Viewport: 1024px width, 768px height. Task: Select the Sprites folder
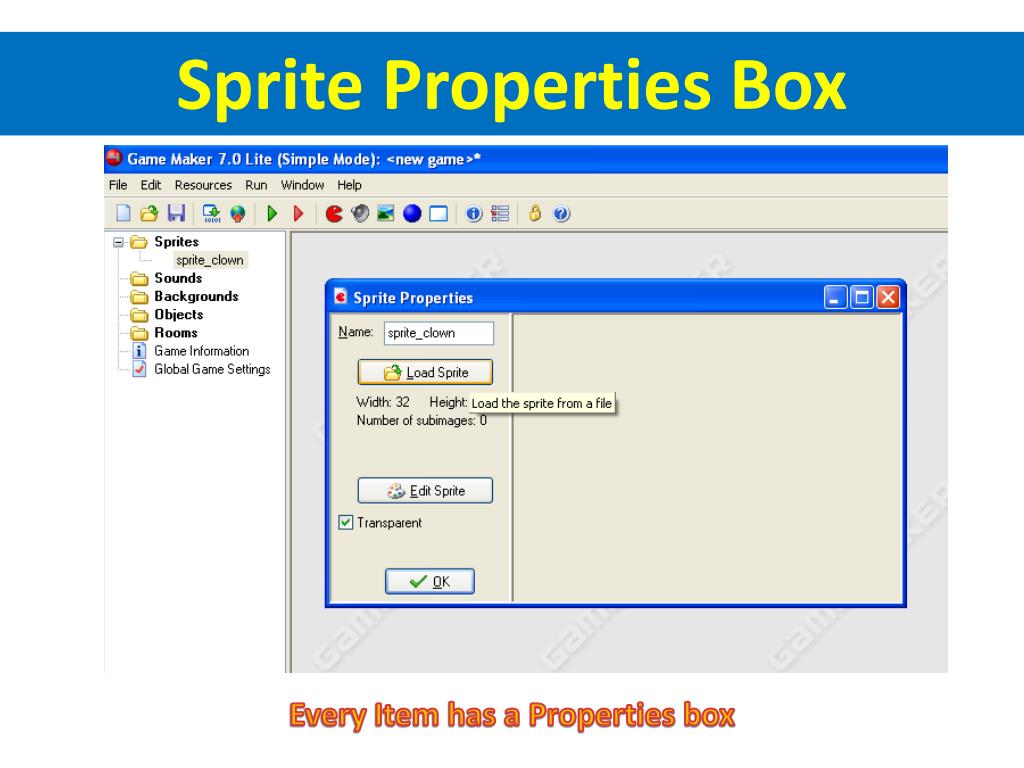click(x=176, y=242)
